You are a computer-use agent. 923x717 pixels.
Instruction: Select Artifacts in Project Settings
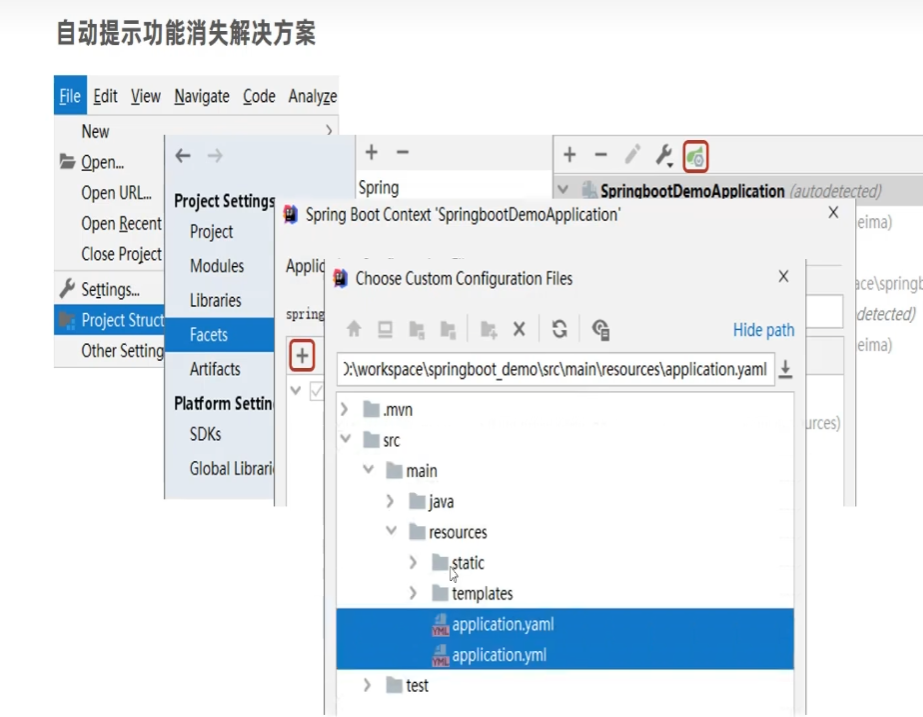[215, 369]
